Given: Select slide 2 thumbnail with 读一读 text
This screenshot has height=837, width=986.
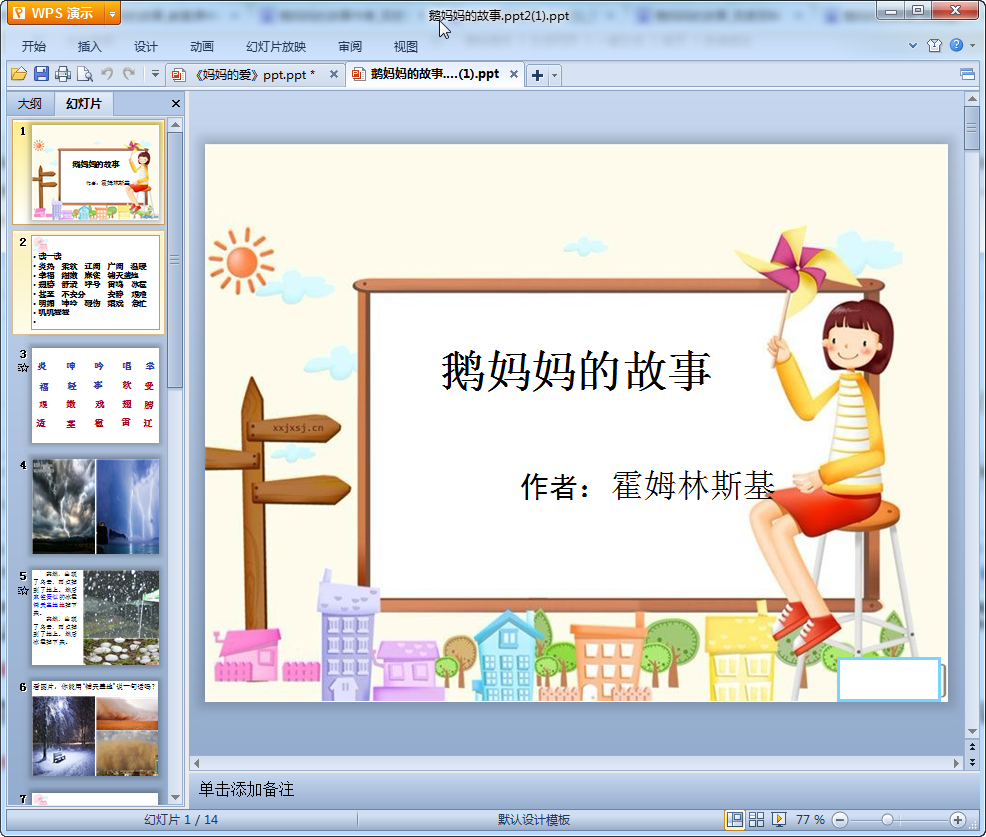Looking at the screenshot, I should [95, 282].
